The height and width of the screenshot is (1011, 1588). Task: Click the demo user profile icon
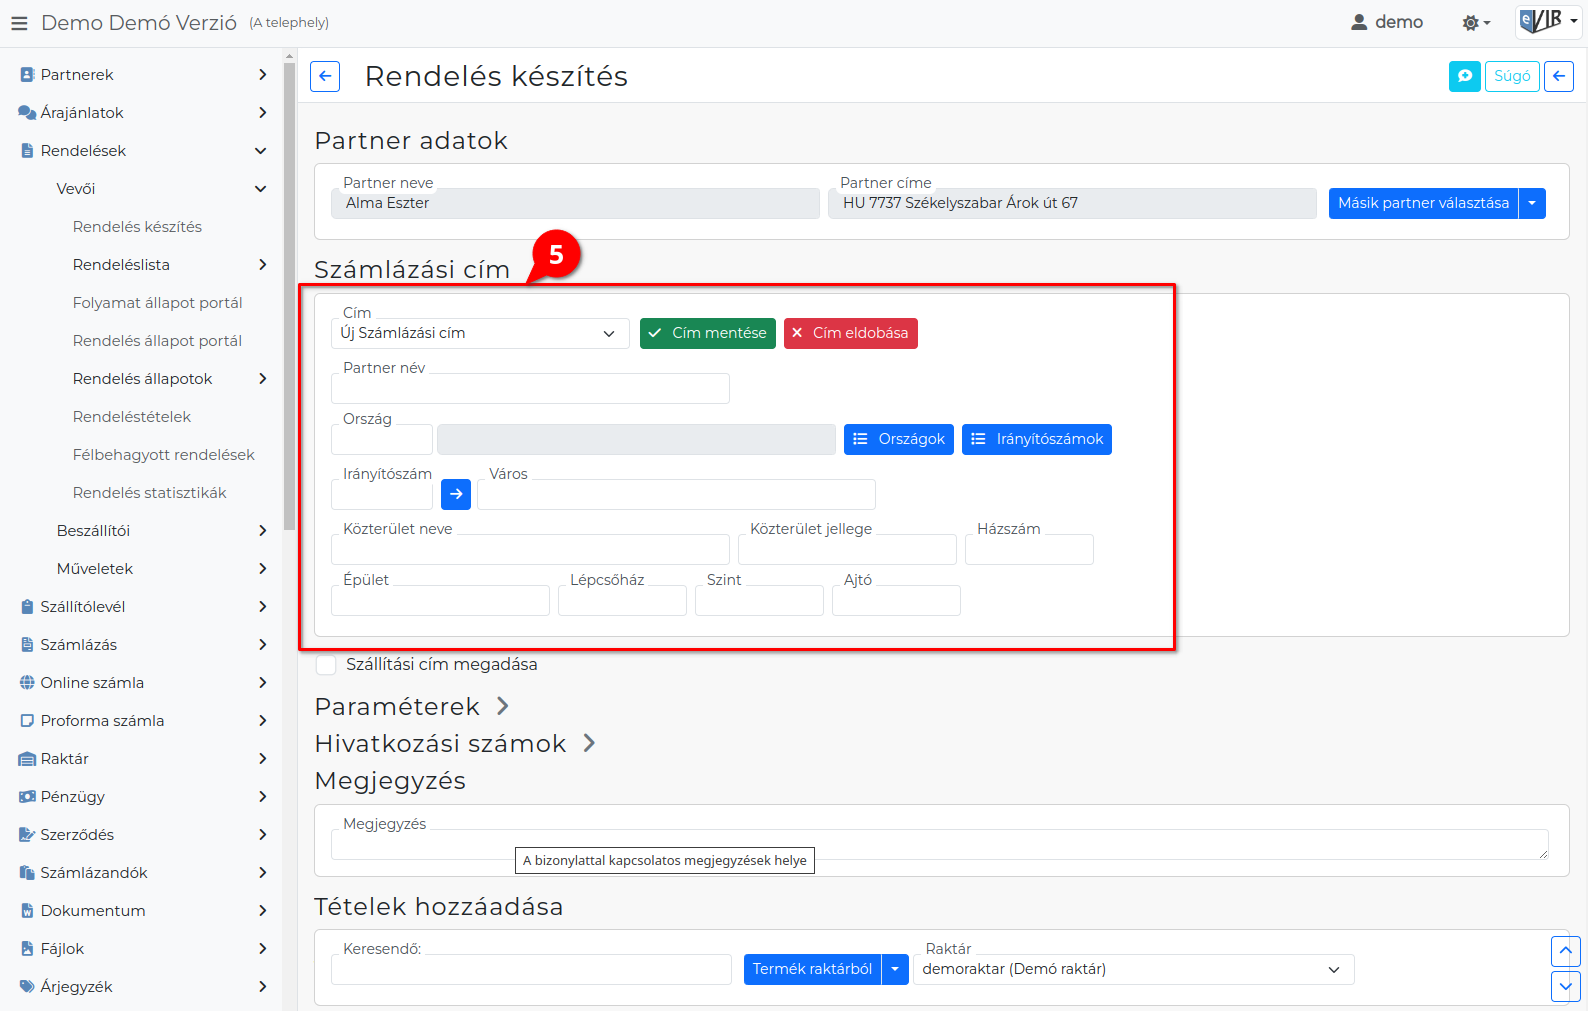(1359, 22)
